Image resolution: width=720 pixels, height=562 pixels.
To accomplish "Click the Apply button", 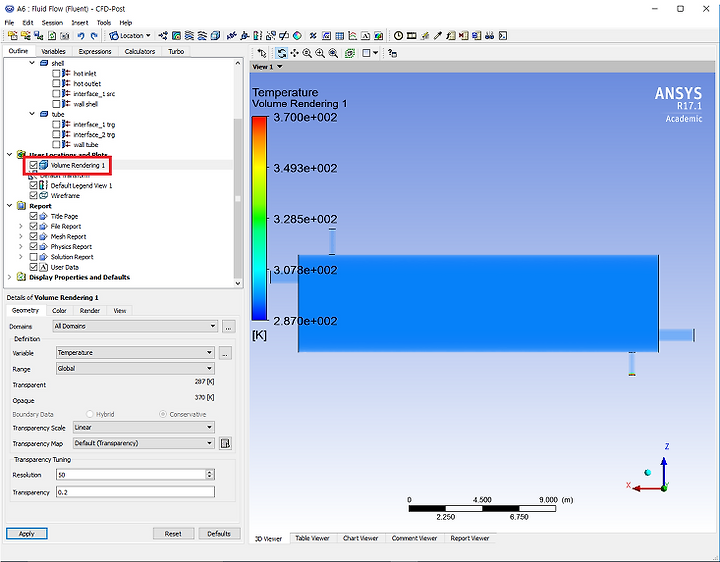I will click(27, 534).
